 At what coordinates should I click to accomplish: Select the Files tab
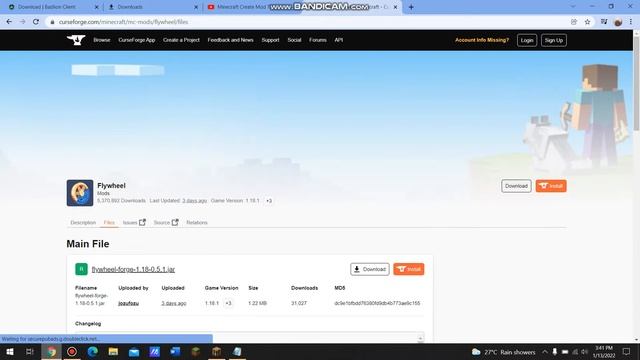(109, 222)
